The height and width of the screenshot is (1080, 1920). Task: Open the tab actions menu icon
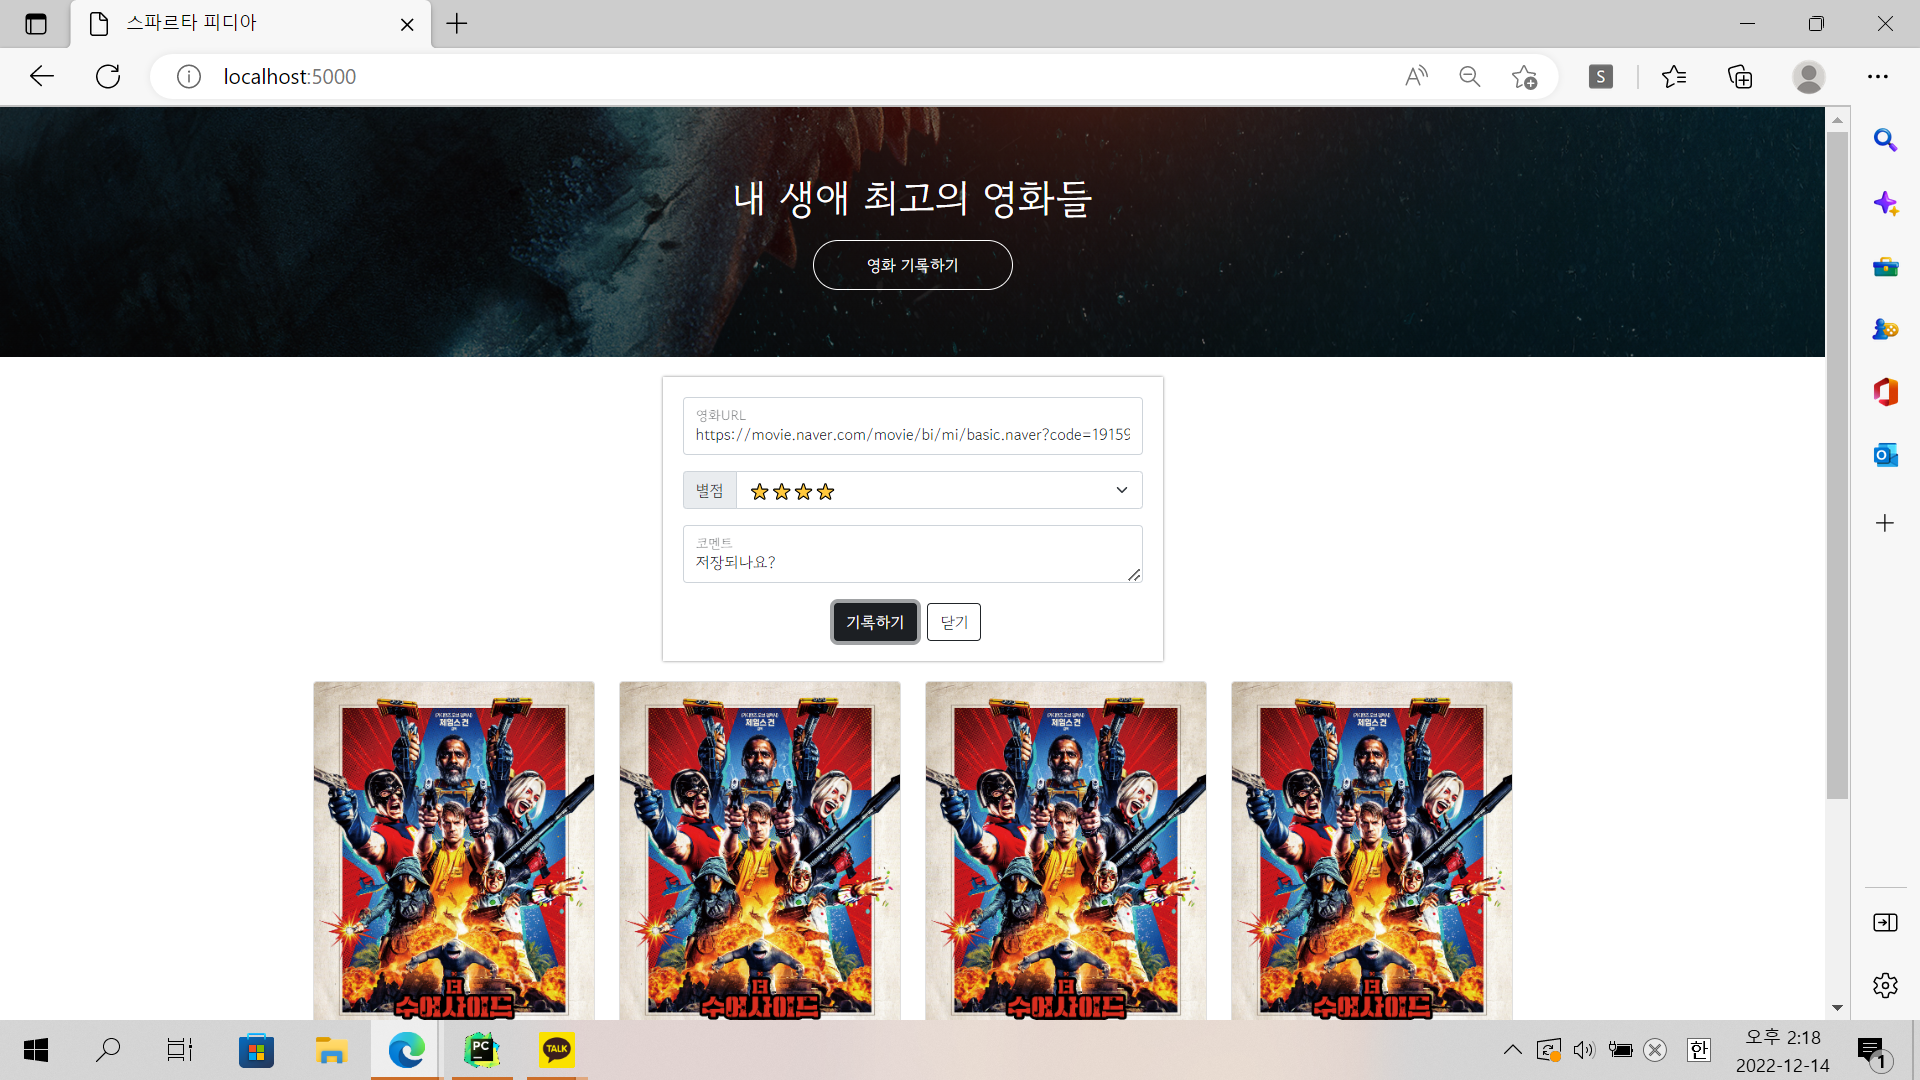tap(36, 24)
